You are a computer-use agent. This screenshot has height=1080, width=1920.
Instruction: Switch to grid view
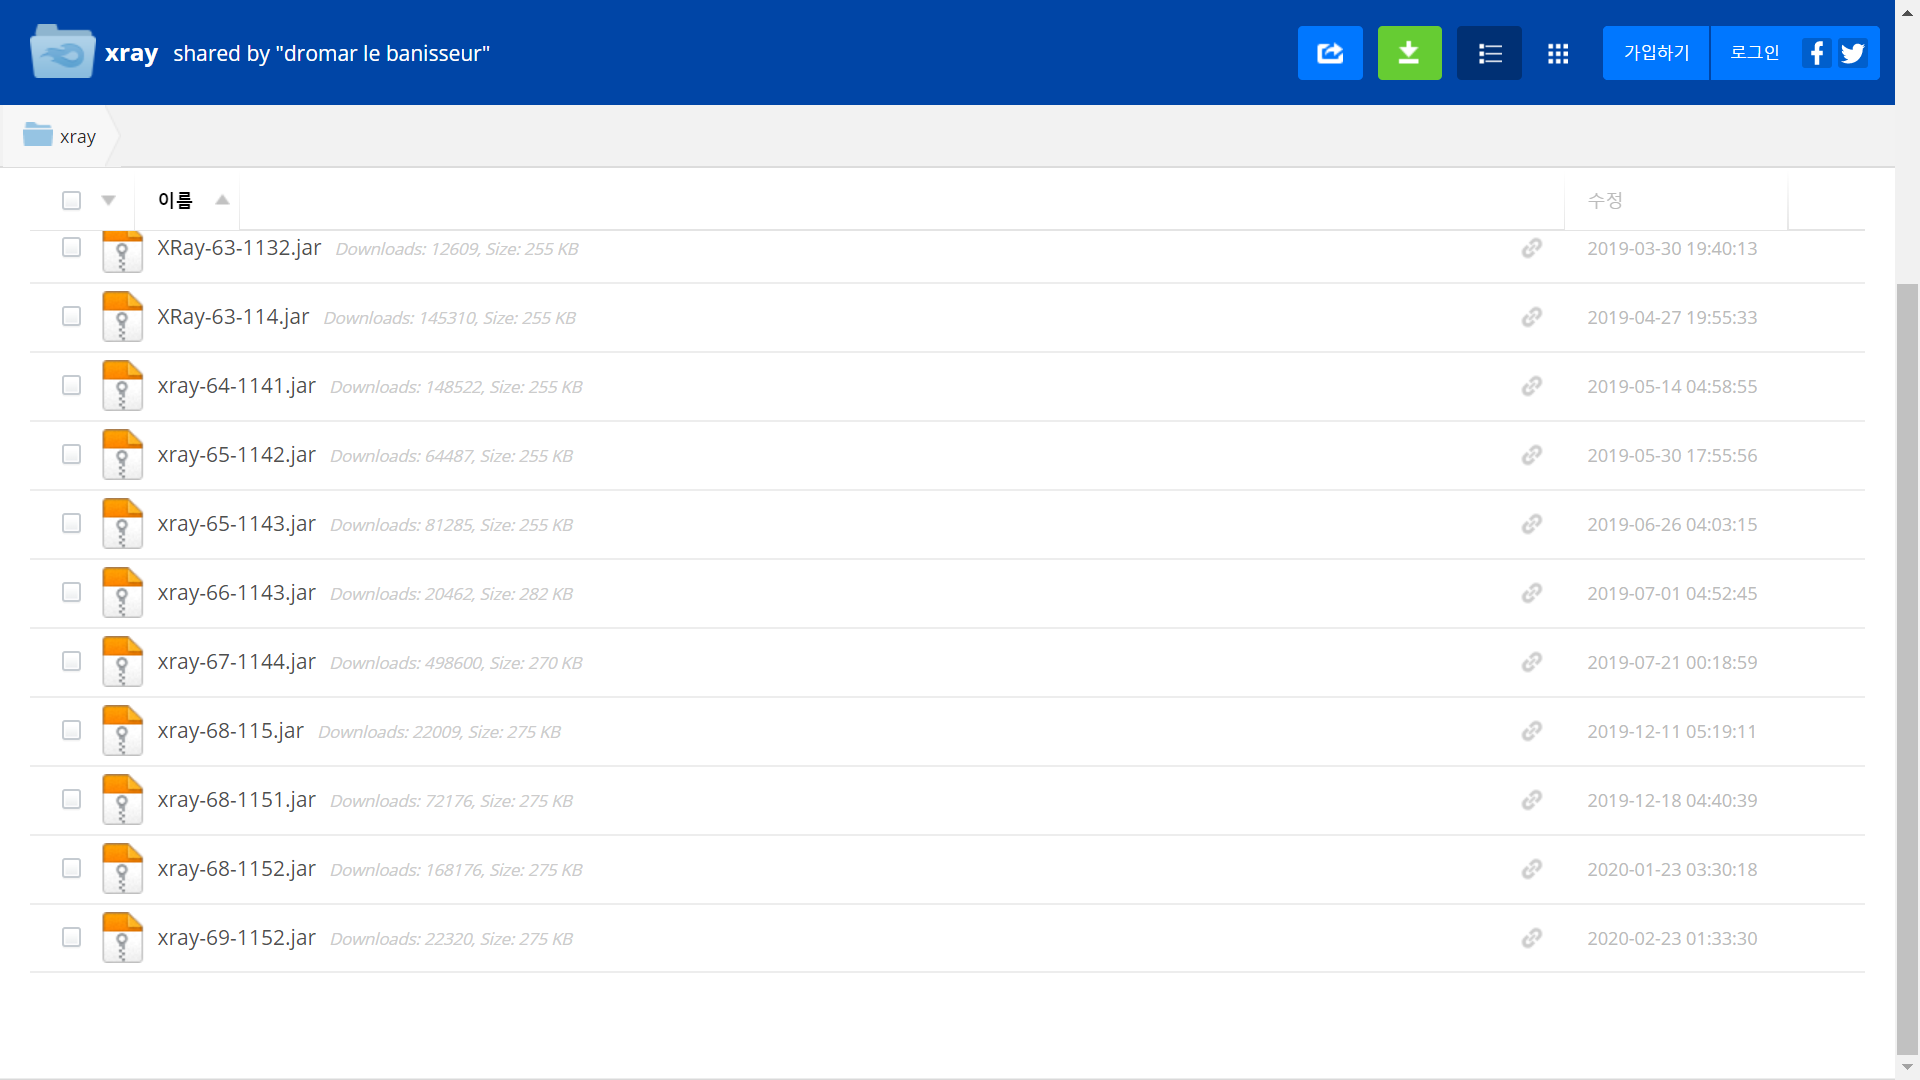(x=1557, y=53)
